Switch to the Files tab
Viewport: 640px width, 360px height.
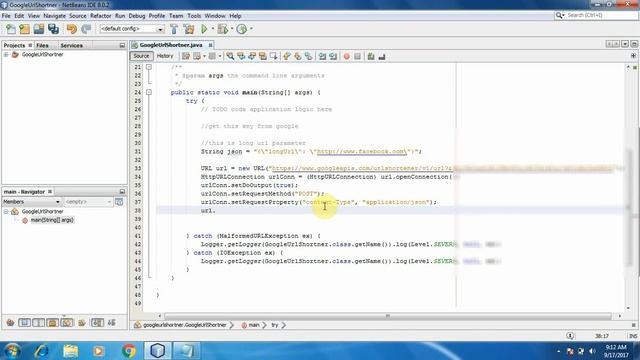point(42,45)
